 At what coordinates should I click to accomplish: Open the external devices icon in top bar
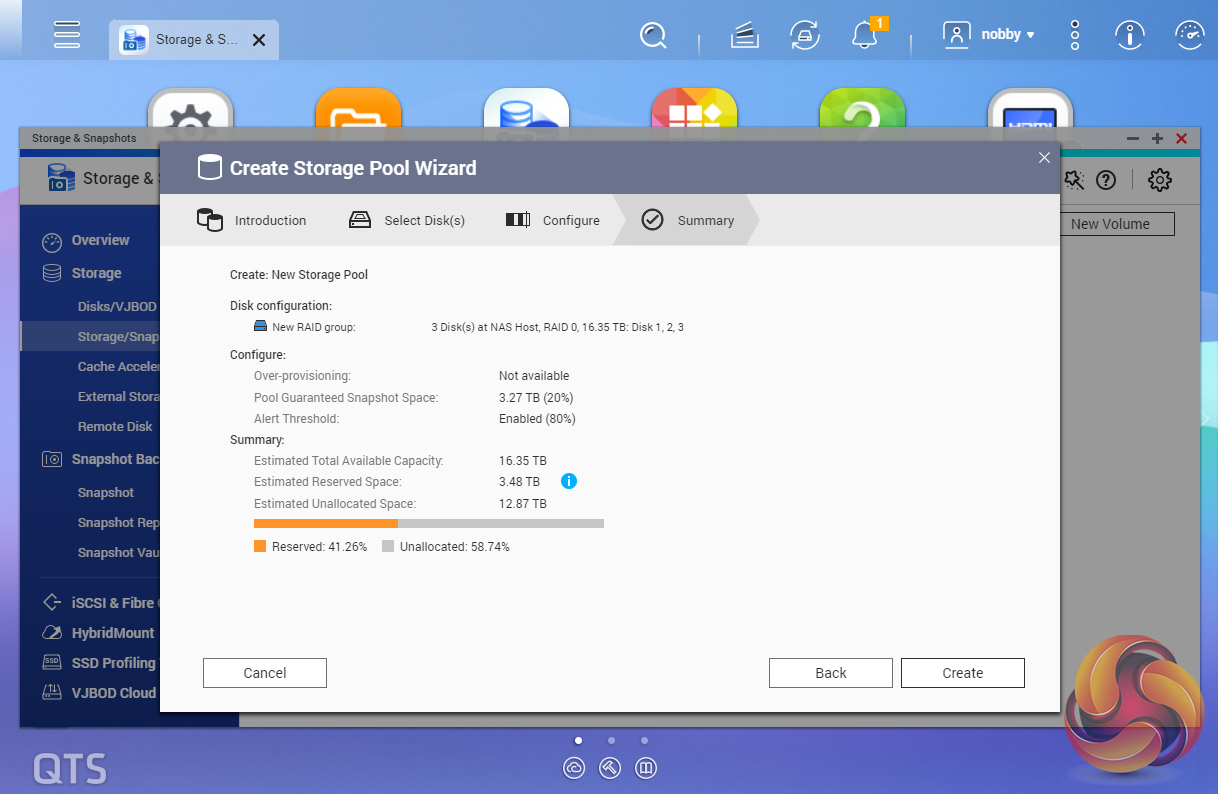[x=804, y=36]
